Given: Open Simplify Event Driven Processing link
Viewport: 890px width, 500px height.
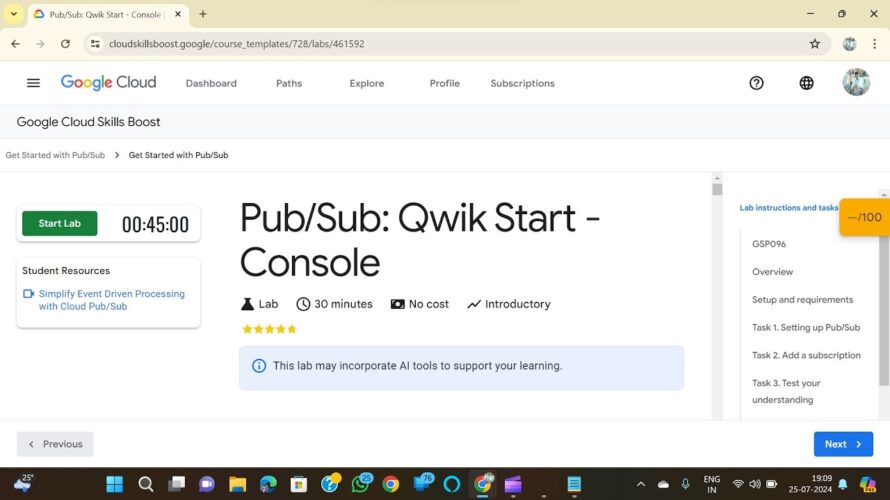Looking at the screenshot, I should [x=111, y=300].
